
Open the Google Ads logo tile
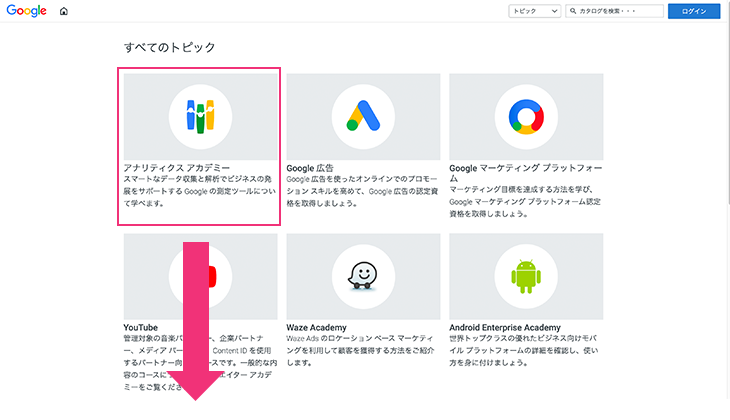click(363, 116)
